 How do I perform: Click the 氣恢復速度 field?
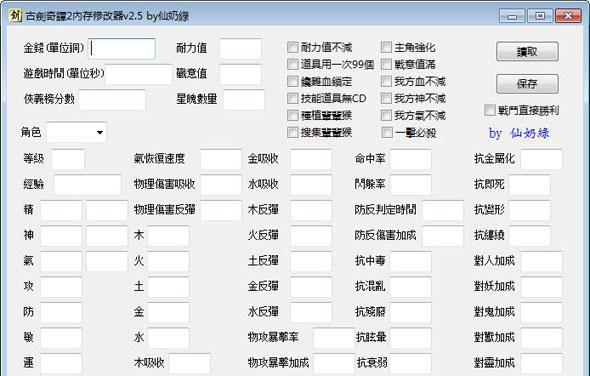pyautogui.click(x=221, y=159)
